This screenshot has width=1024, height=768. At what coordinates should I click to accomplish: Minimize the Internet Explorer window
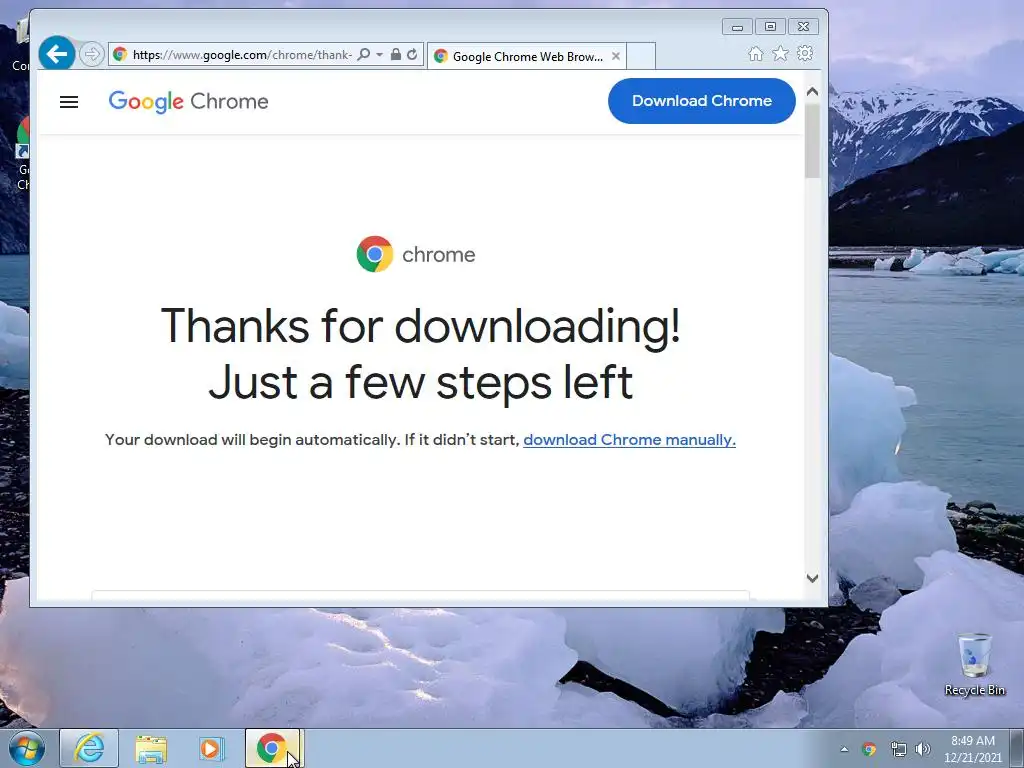tap(737, 27)
